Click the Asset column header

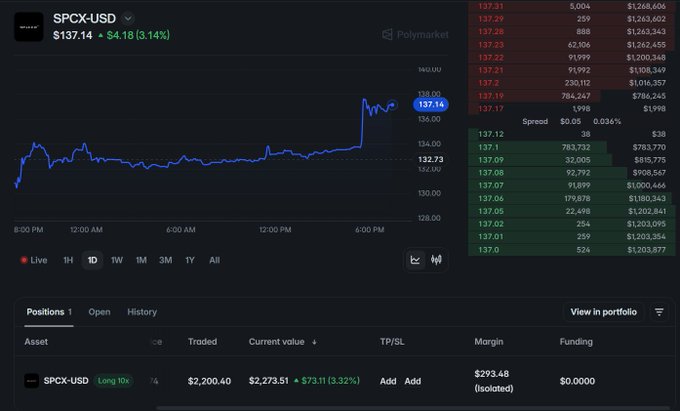[x=36, y=342]
